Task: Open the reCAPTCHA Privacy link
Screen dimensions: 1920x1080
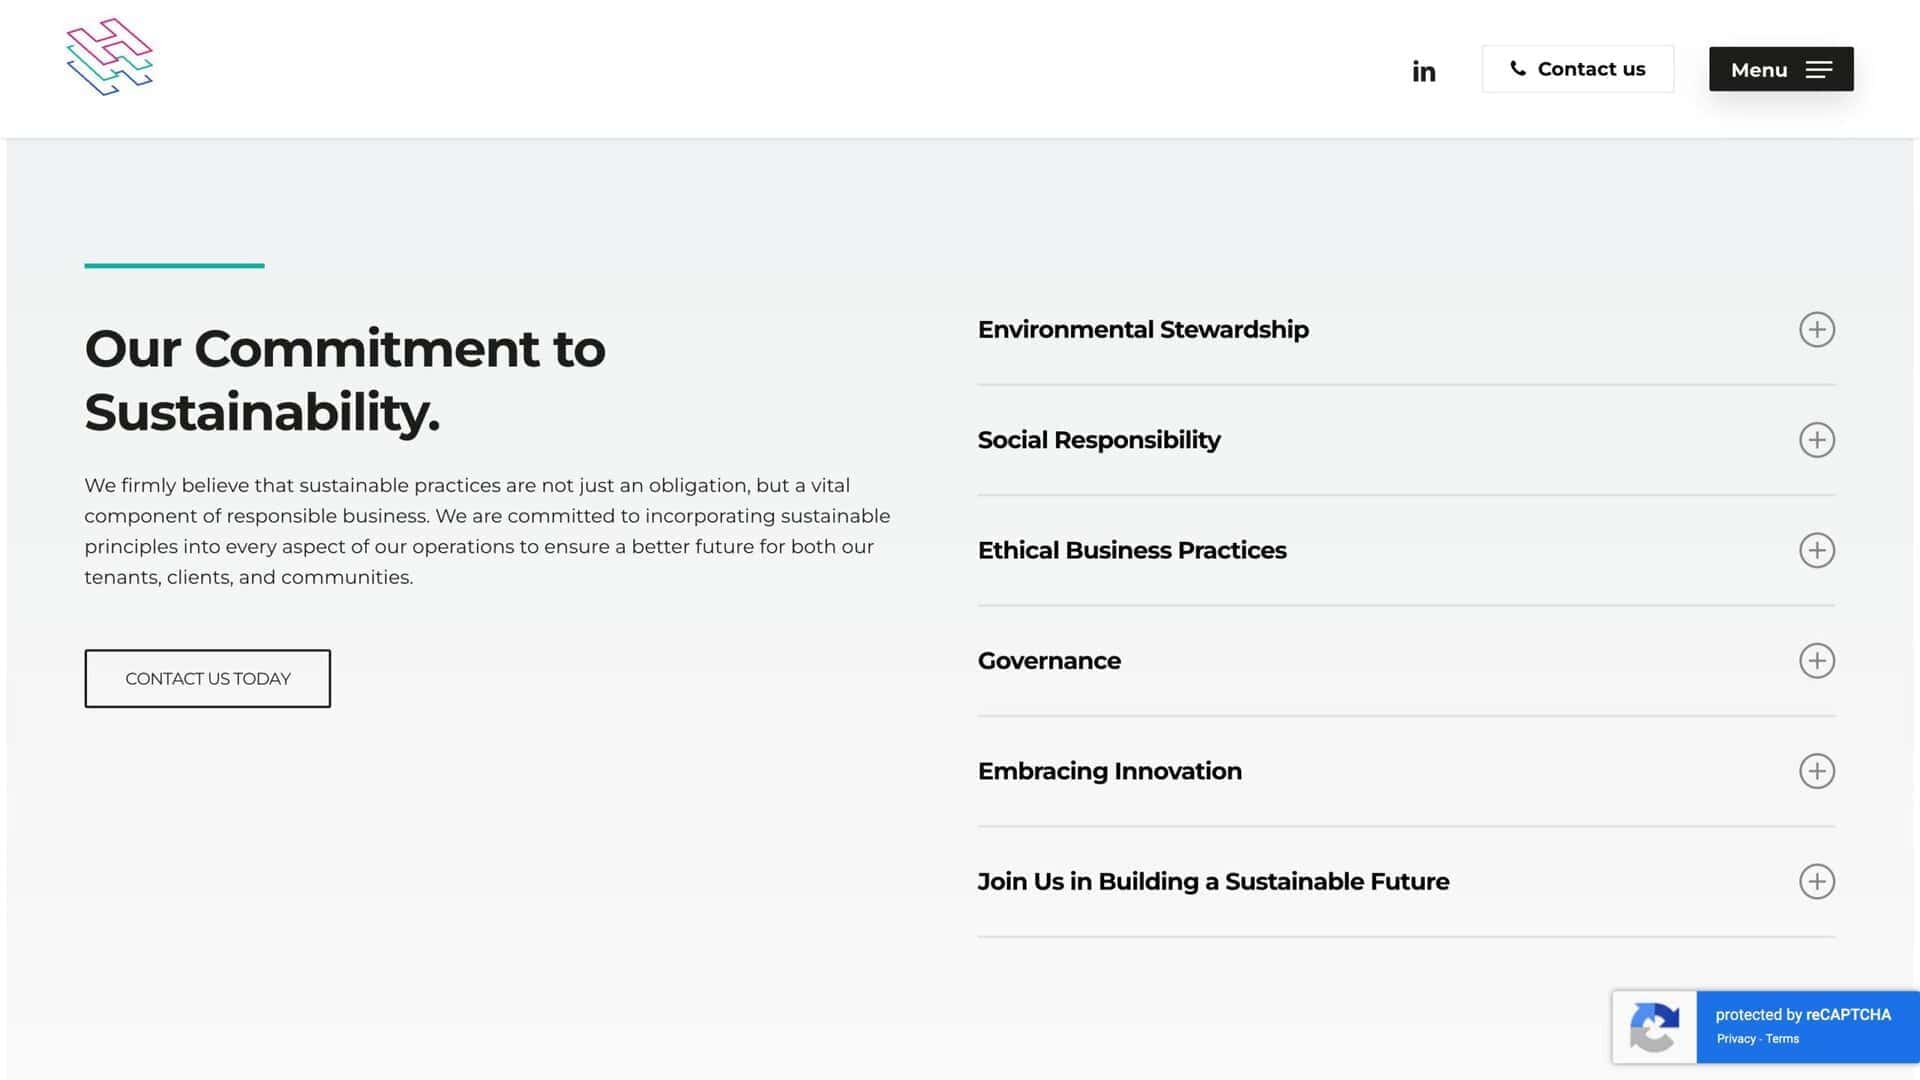Action: coord(1735,1039)
